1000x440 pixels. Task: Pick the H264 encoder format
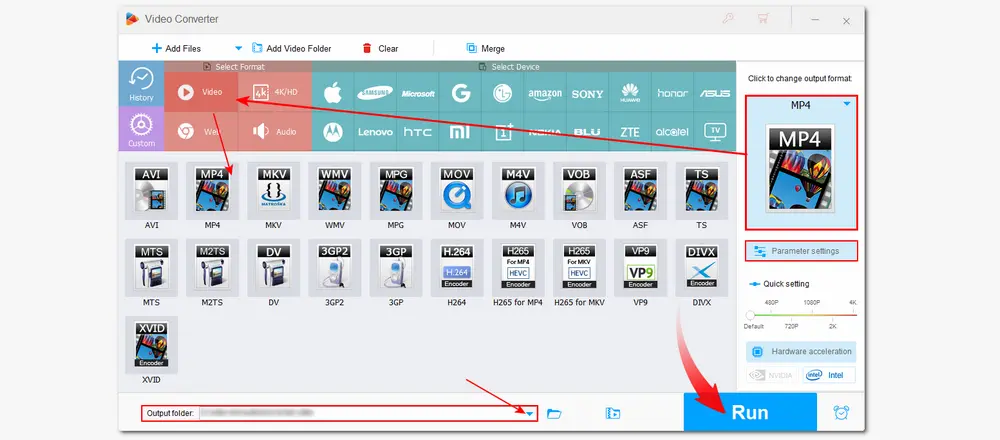tap(457, 268)
